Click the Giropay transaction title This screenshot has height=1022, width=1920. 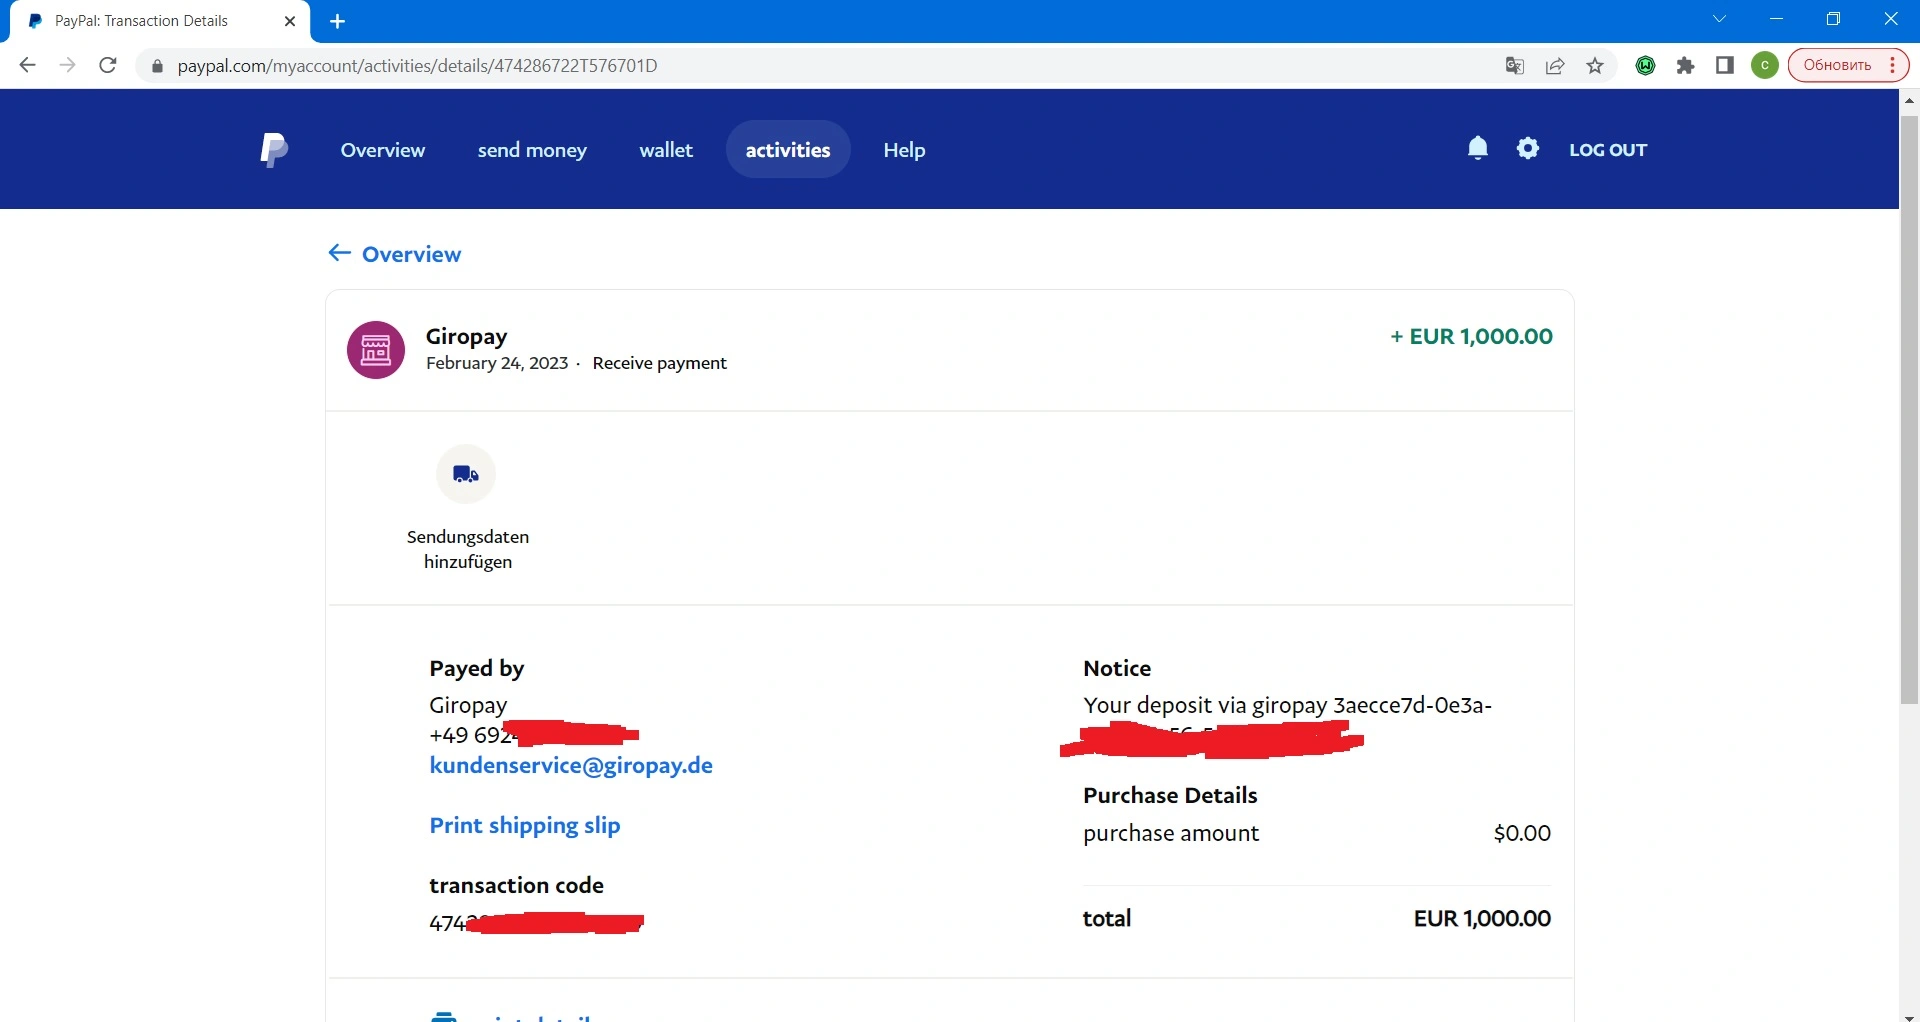(467, 336)
